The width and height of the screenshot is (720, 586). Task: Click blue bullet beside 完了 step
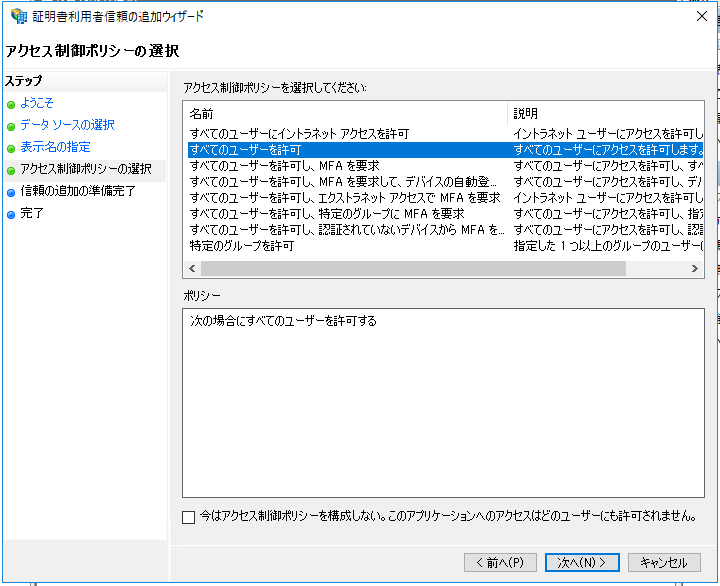click(11, 214)
